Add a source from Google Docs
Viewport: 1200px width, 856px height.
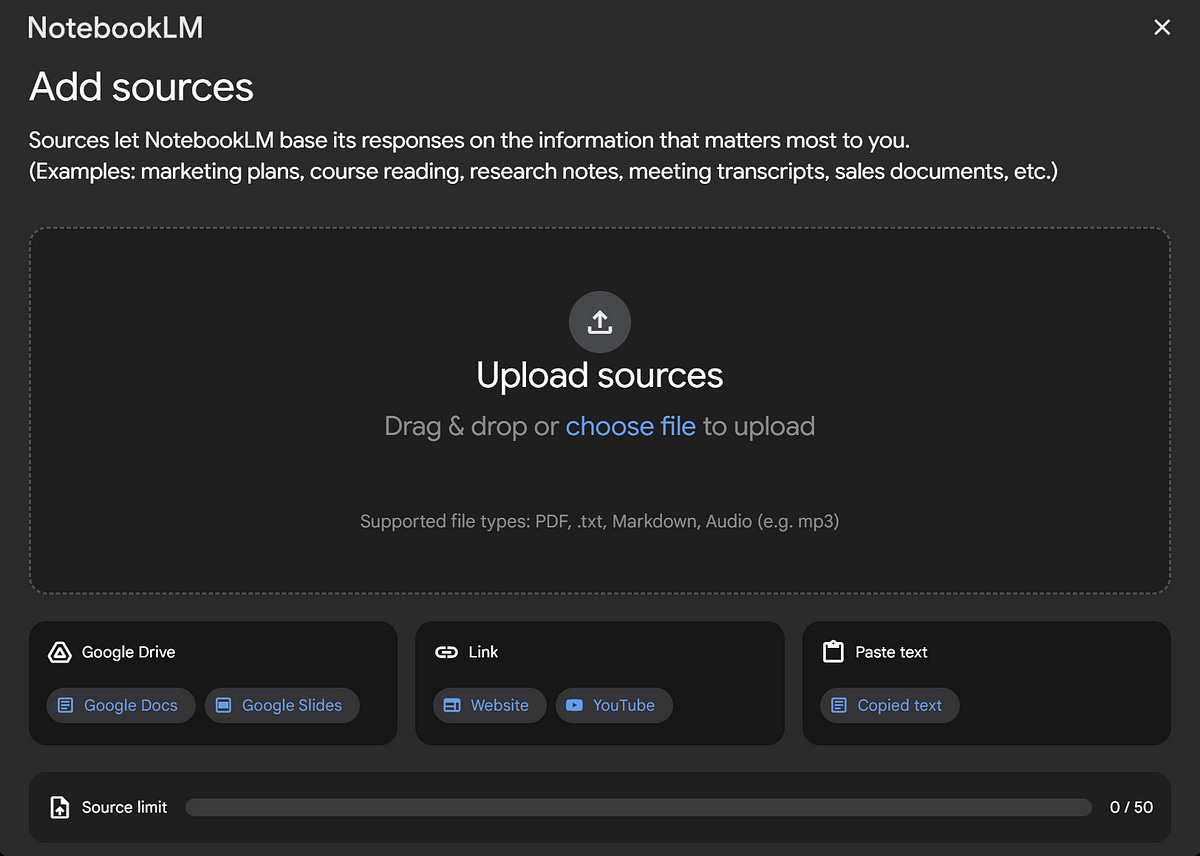point(121,705)
